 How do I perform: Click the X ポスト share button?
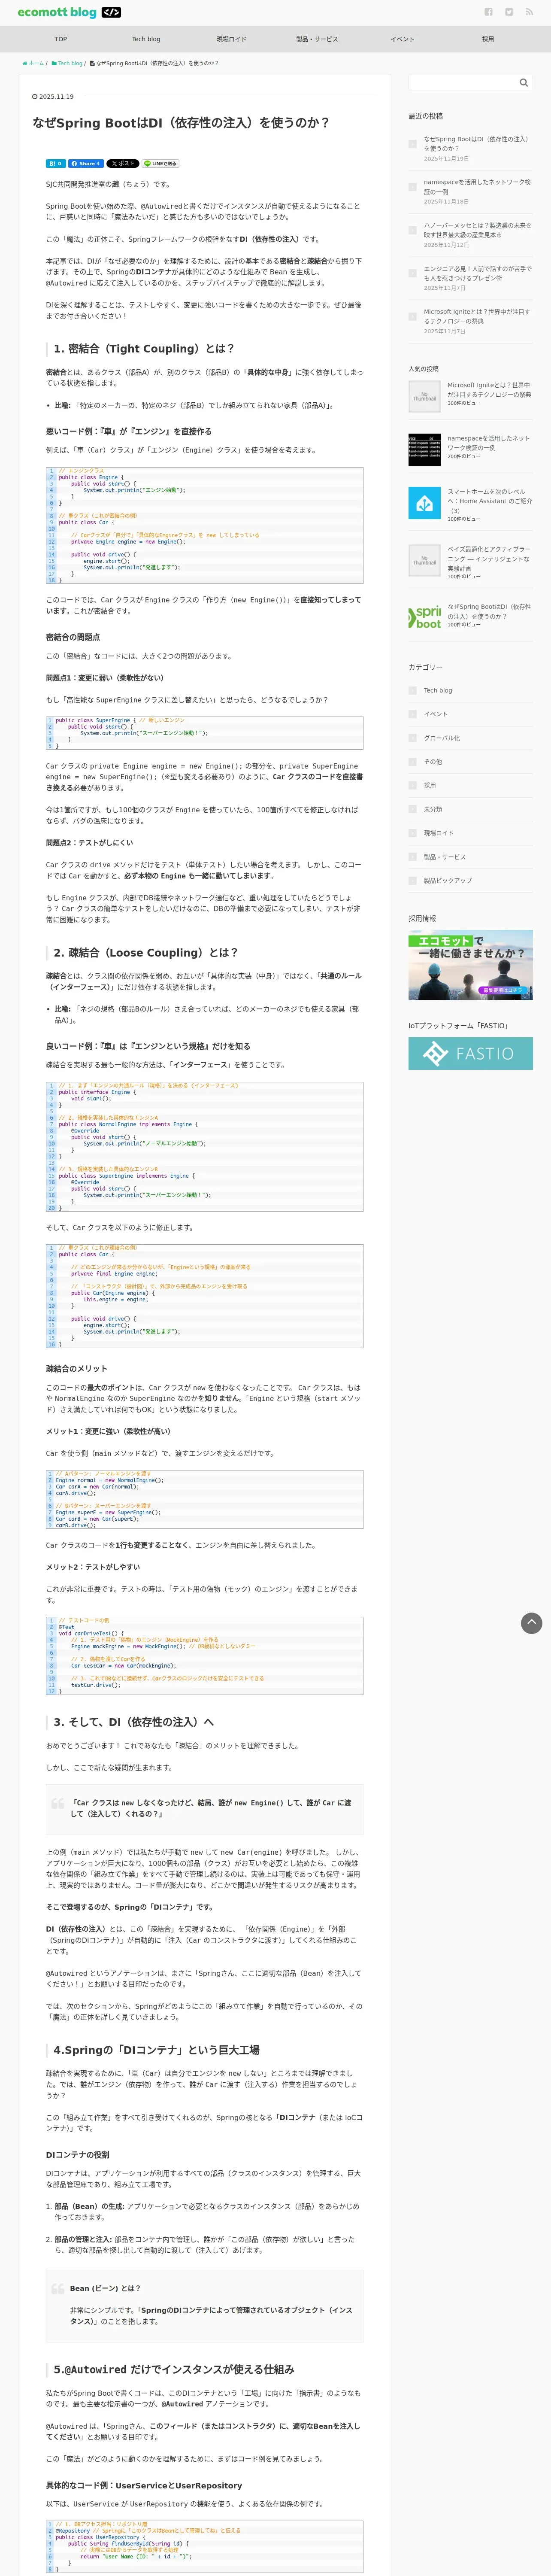pos(123,163)
